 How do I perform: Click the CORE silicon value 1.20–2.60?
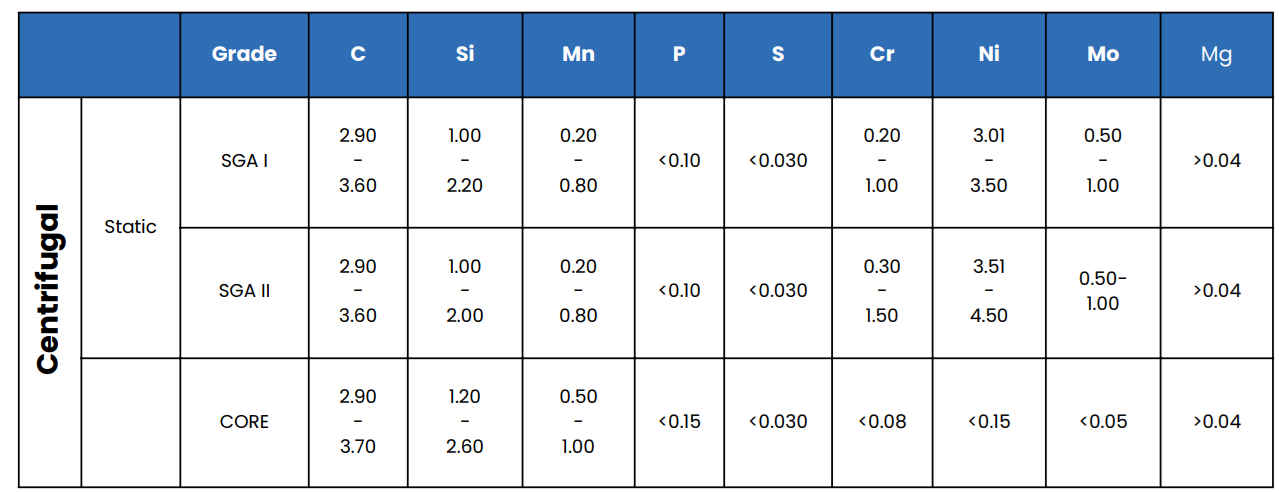(x=464, y=422)
